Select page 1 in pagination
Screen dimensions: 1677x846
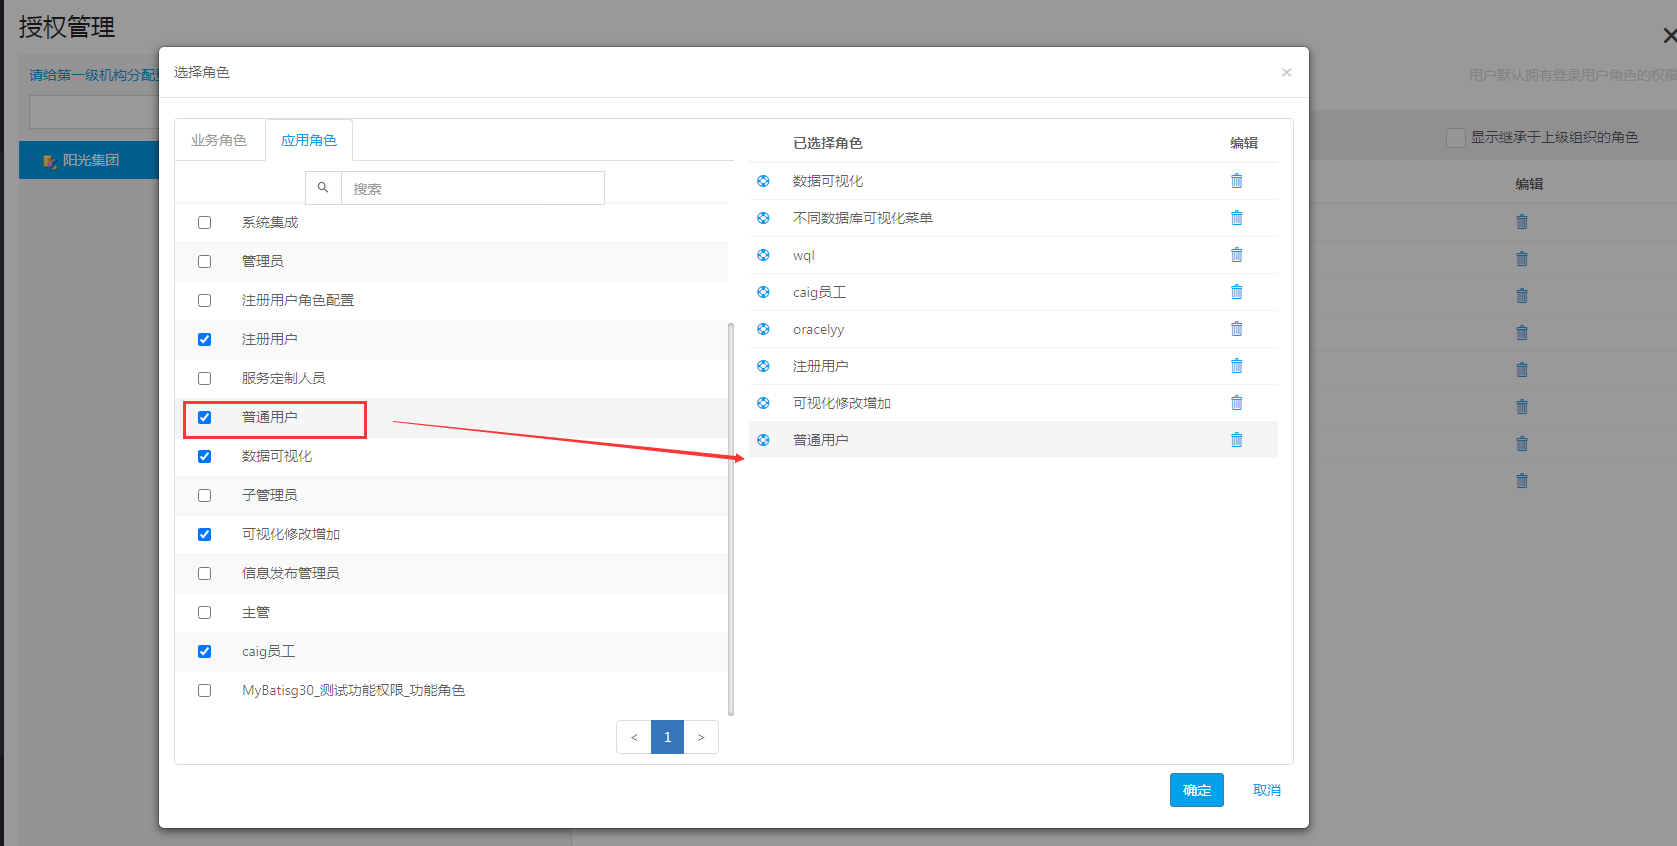tap(667, 737)
